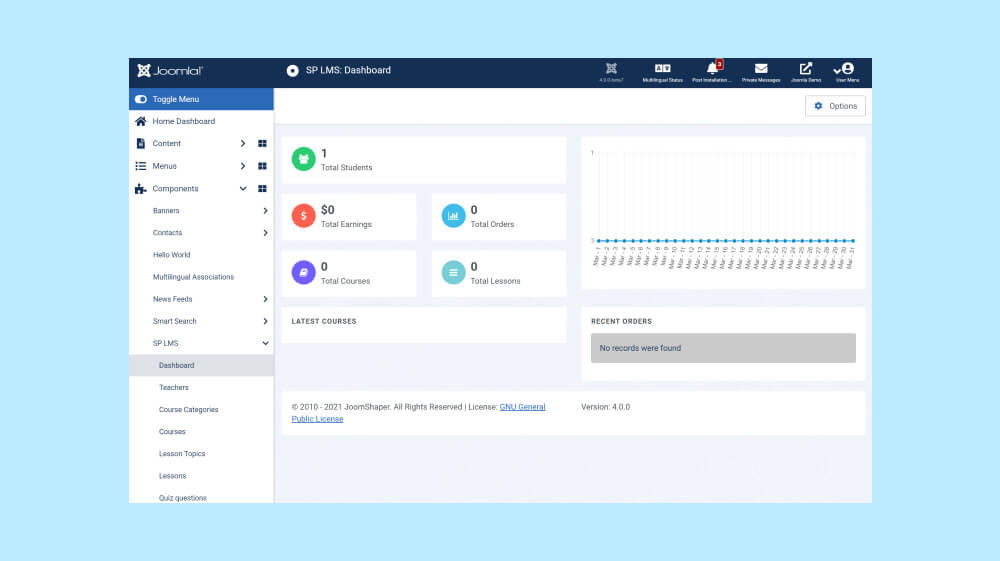Expand the Content menu chevron
Image resolution: width=1000 pixels, height=561 pixels.
(243, 144)
